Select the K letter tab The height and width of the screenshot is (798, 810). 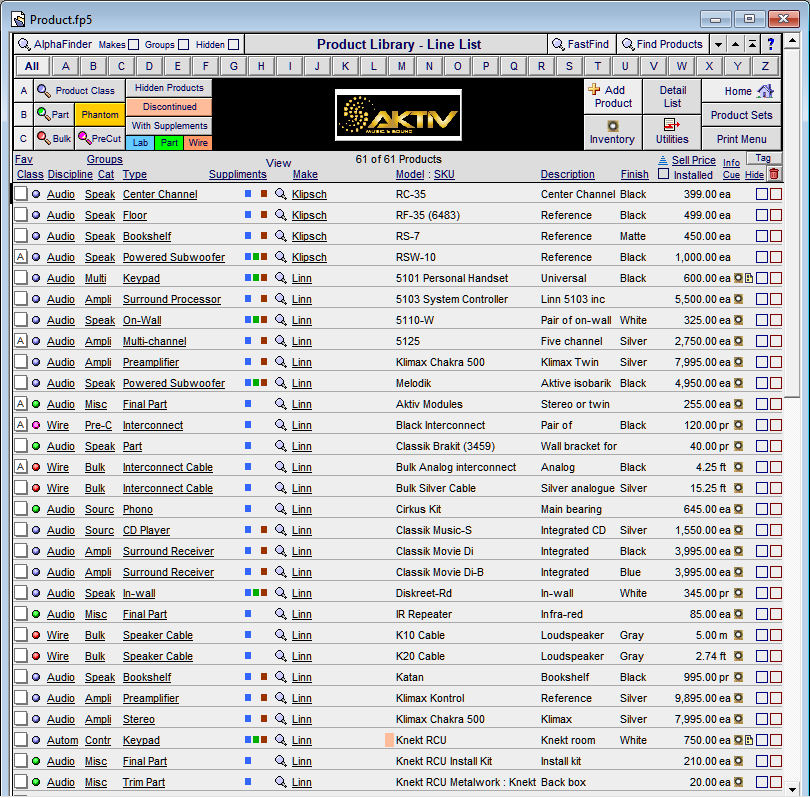coord(346,66)
